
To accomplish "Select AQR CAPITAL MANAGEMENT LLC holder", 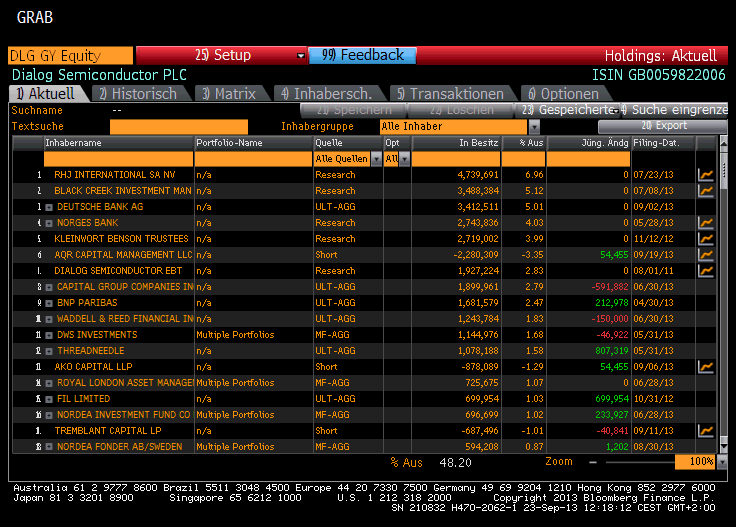I will click(123, 255).
